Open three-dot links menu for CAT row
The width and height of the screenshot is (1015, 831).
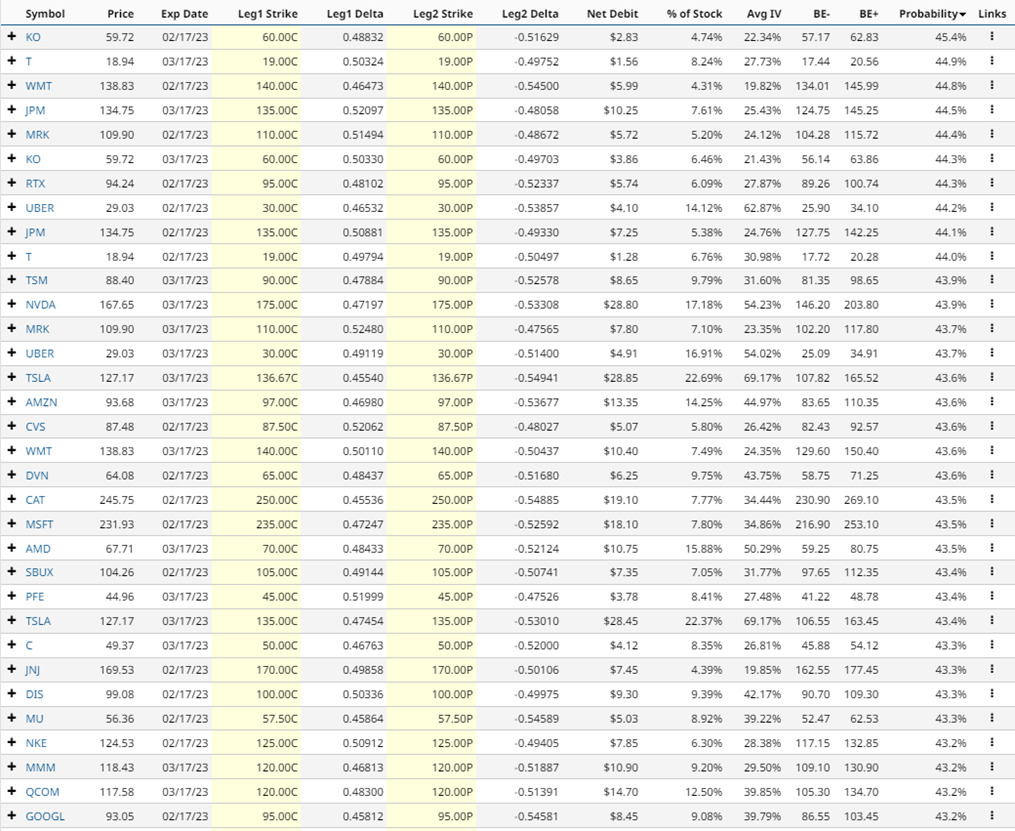click(991, 499)
